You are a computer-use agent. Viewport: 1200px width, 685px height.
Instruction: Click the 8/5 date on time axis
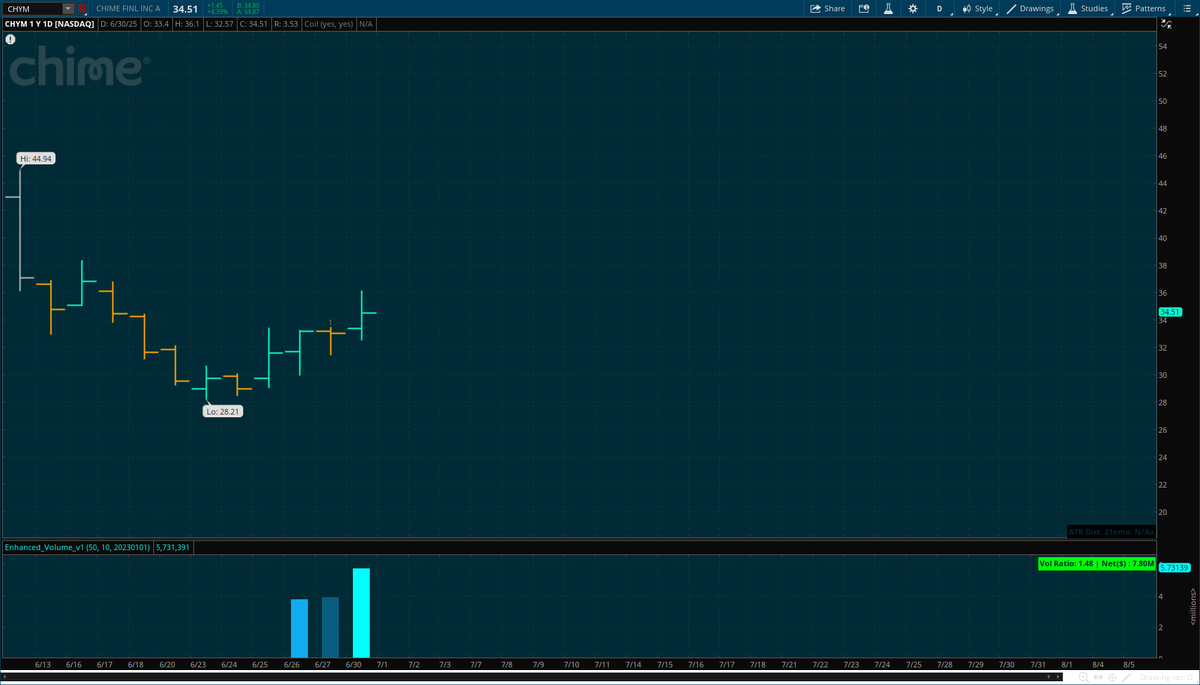tap(1129, 664)
